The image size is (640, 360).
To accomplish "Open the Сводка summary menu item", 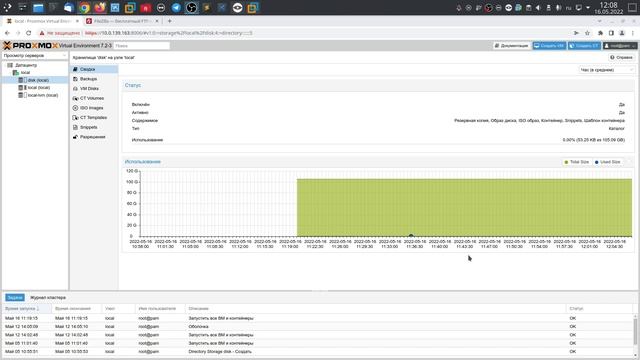I will (94, 69).
